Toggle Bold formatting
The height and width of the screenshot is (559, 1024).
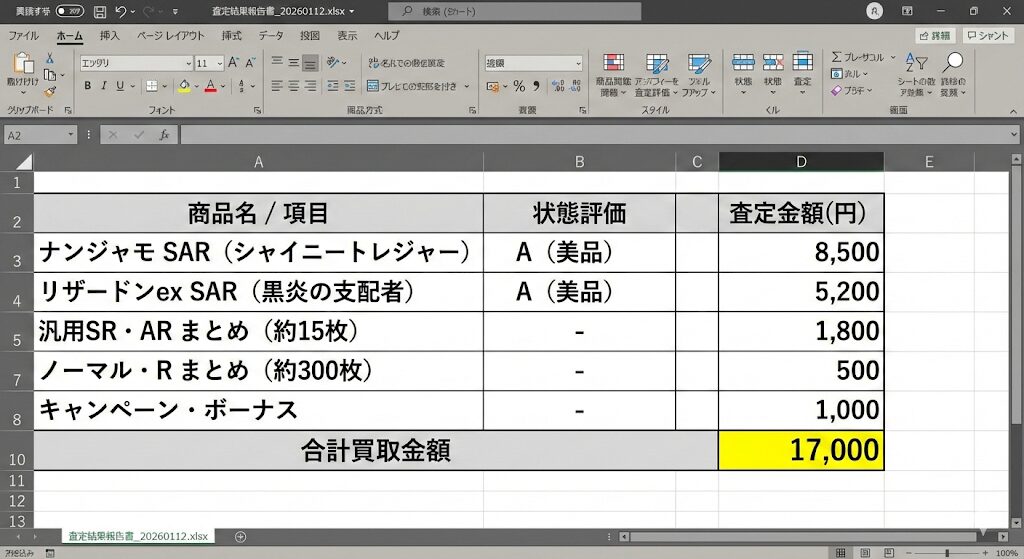88,86
